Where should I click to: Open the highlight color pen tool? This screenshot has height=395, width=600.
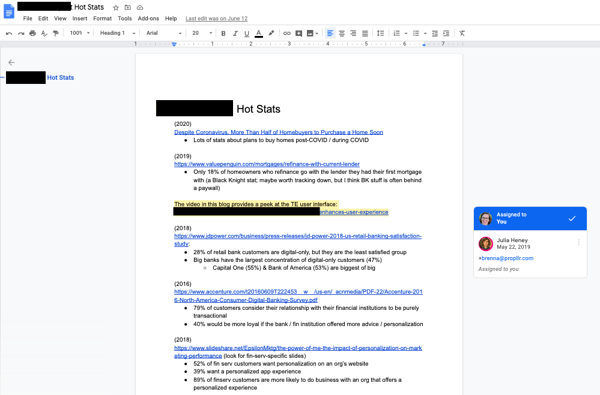pos(271,33)
